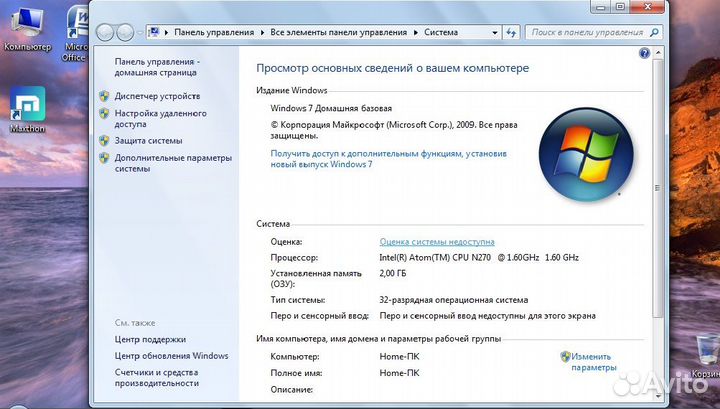720x409 pixels.
Task: Click the См. также heading
Action: (x=135, y=323)
